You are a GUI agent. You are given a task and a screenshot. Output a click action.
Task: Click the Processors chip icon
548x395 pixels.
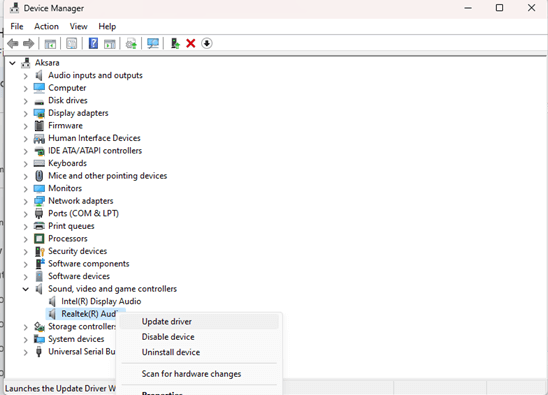coord(39,239)
